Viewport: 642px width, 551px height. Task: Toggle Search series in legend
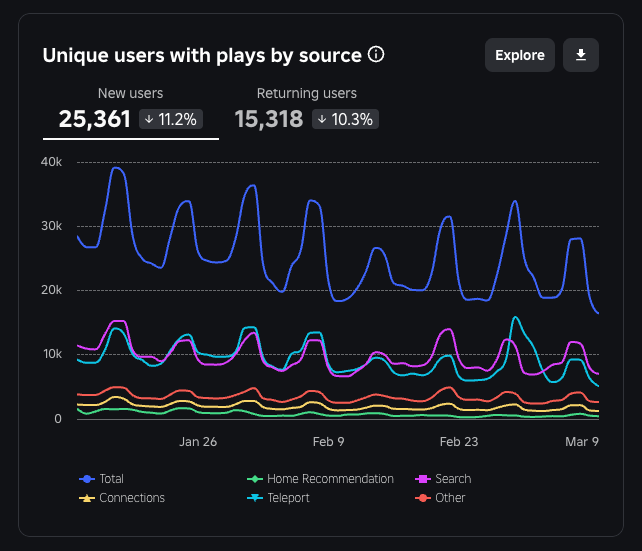443,479
